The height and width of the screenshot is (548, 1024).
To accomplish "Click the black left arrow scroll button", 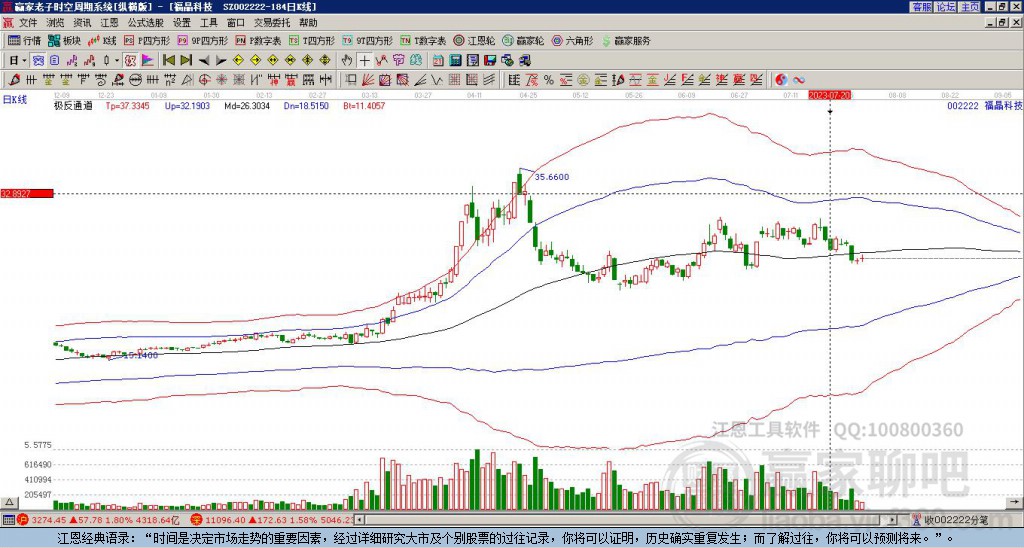I will click(204, 61).
